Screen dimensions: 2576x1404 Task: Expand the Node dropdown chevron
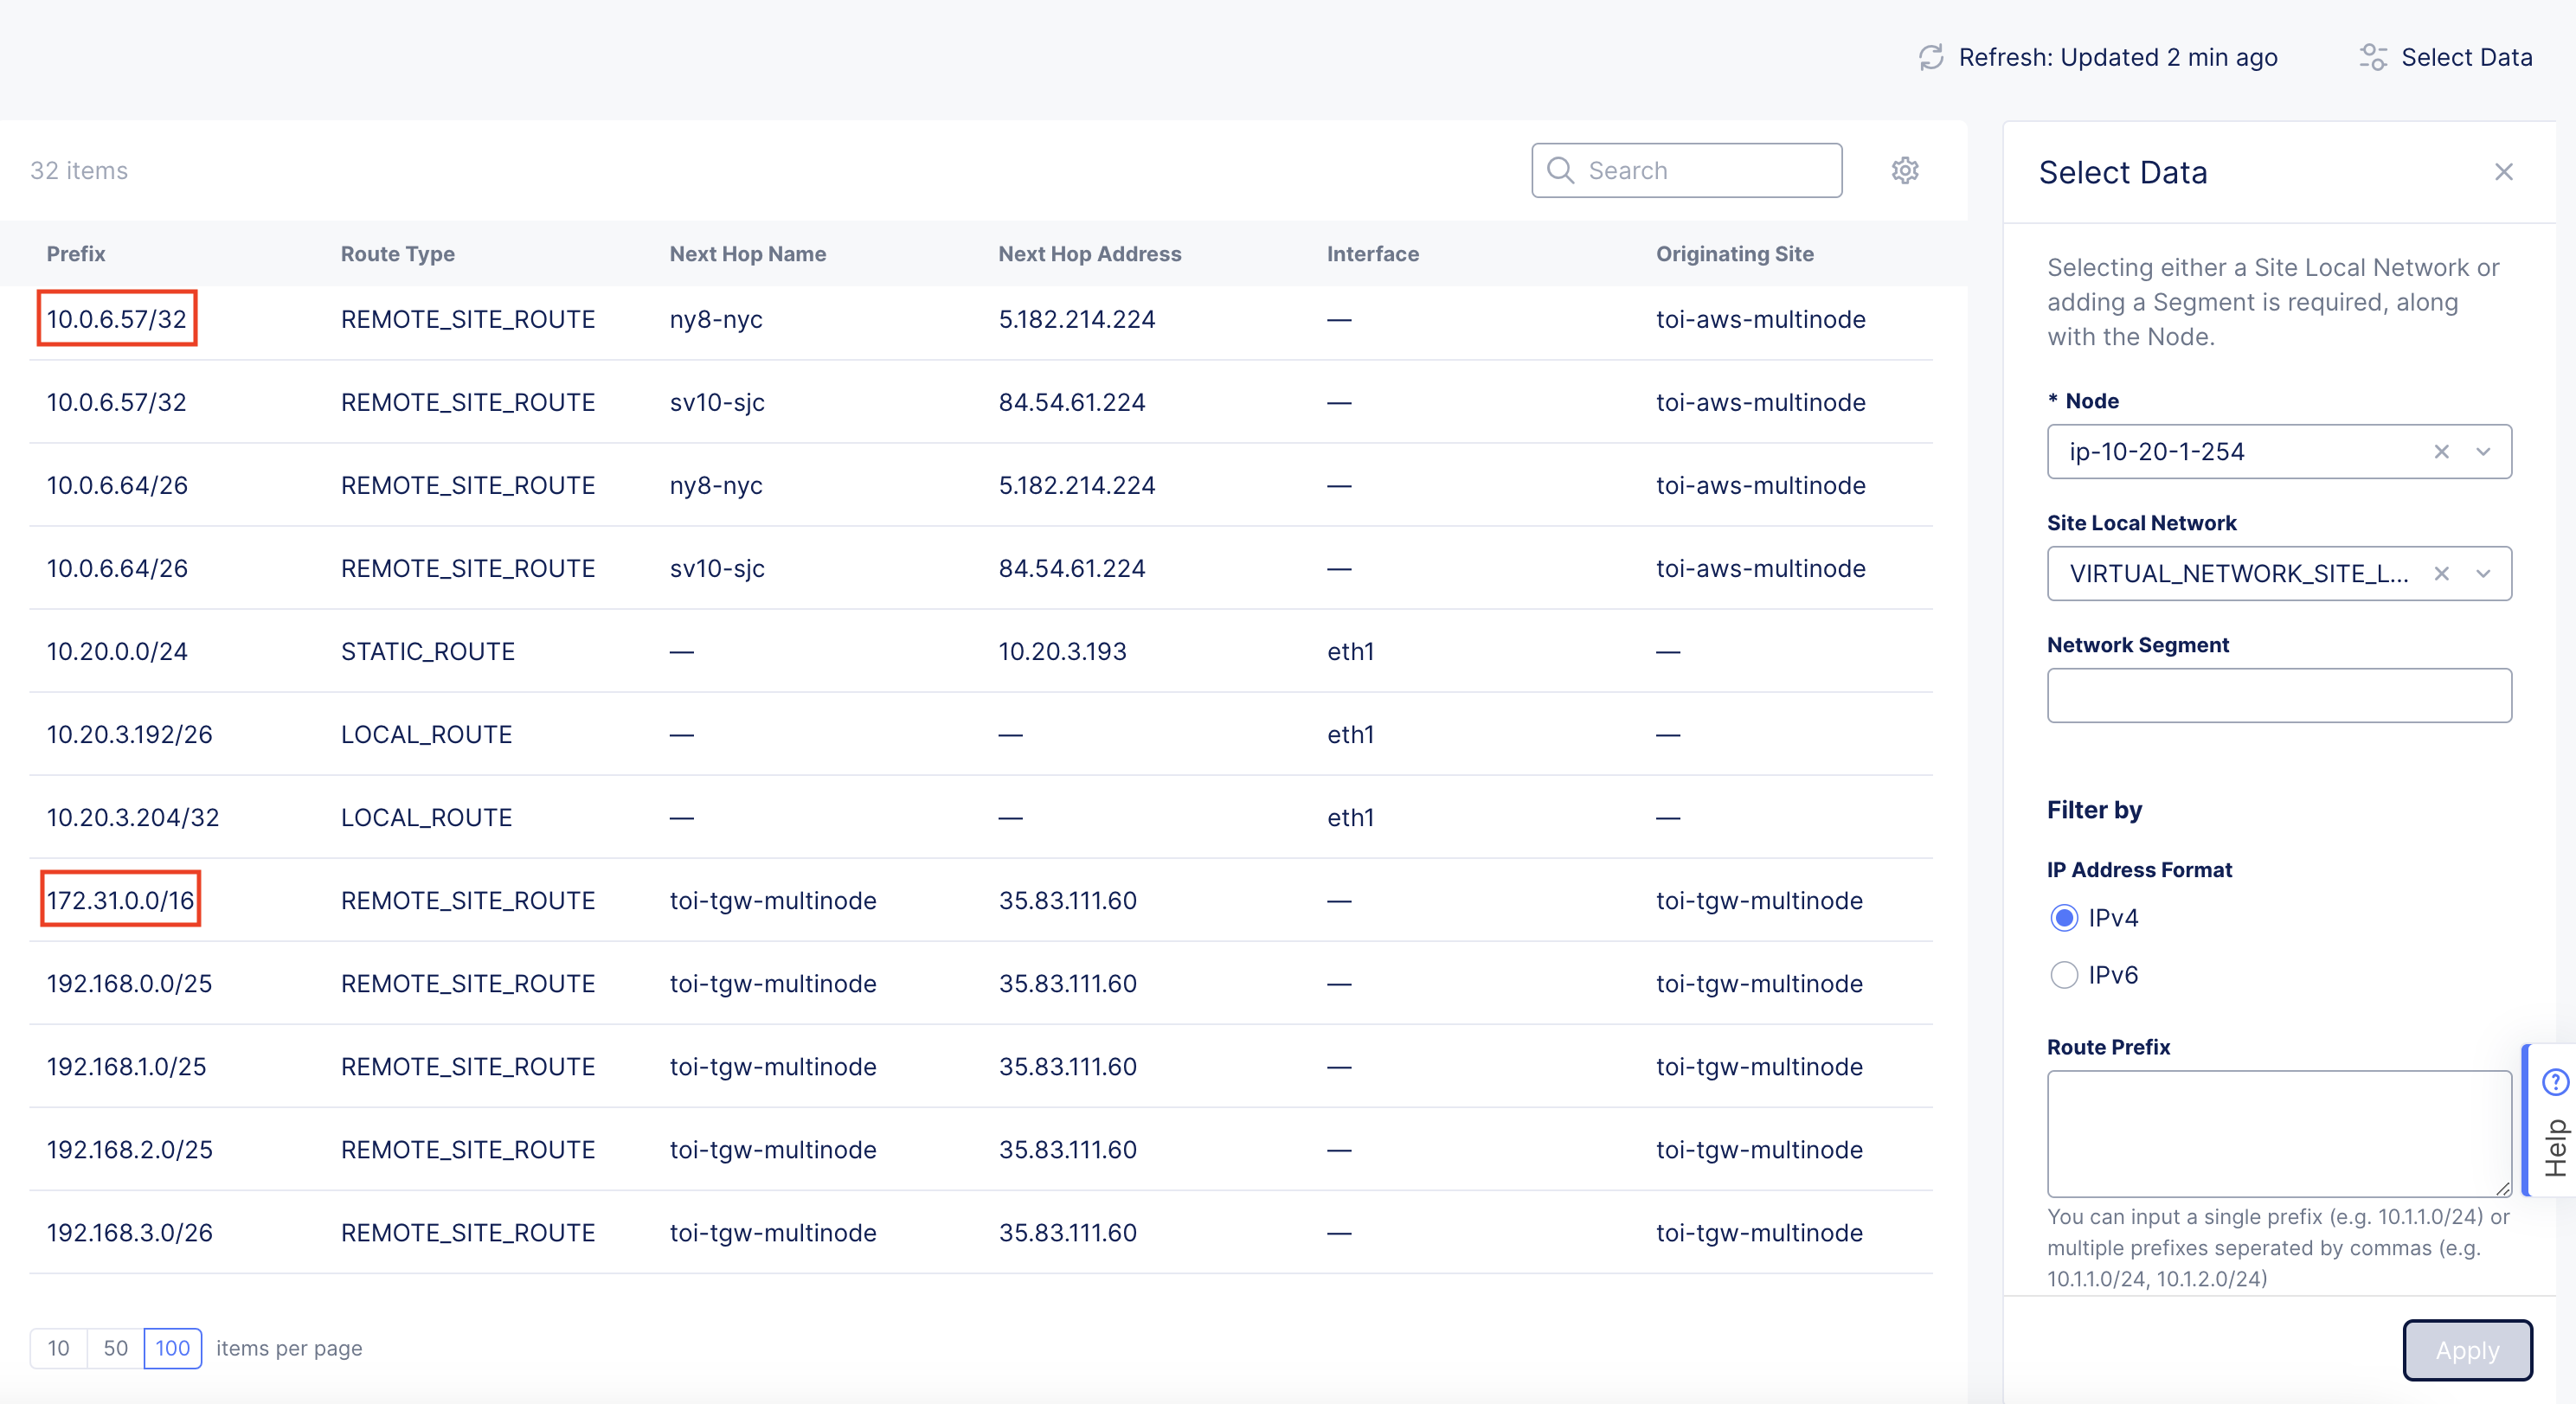click(2483, 451)
